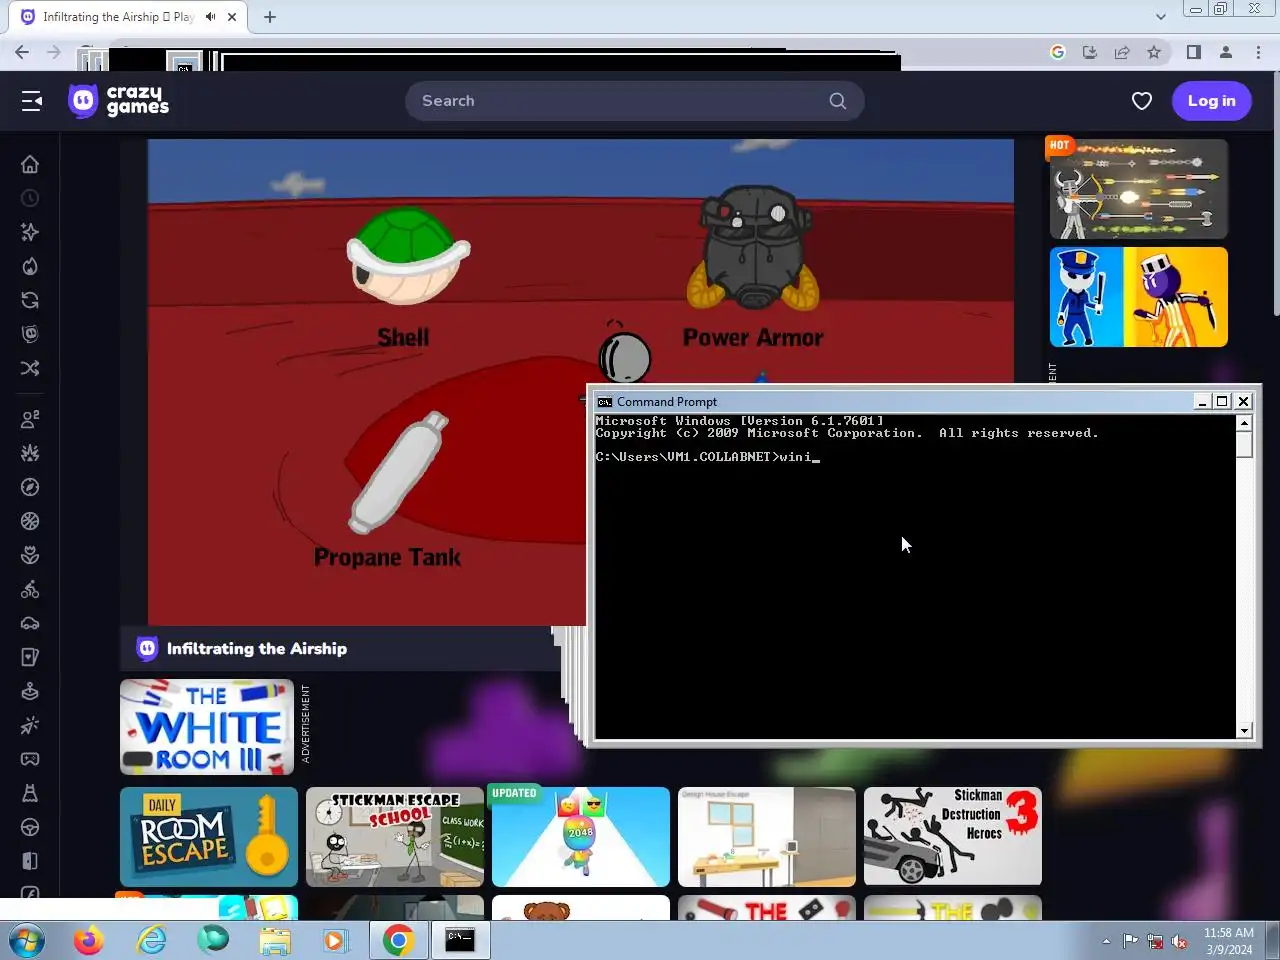This screenshot has width=1280, height=960.
Task: Open Originals shield icon in sidebar
Action: click(x=30, y=334)
